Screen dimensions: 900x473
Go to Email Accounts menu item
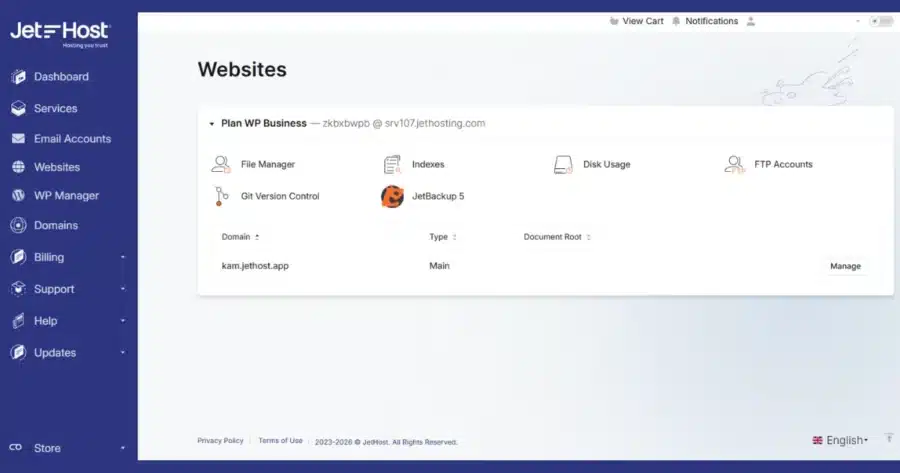(72, 138)
